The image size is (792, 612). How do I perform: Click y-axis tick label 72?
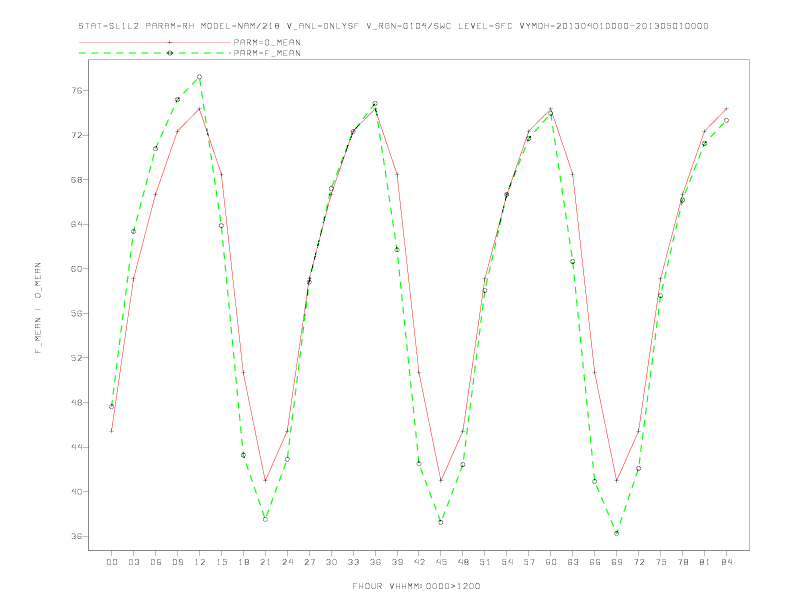tap(77, 135)
